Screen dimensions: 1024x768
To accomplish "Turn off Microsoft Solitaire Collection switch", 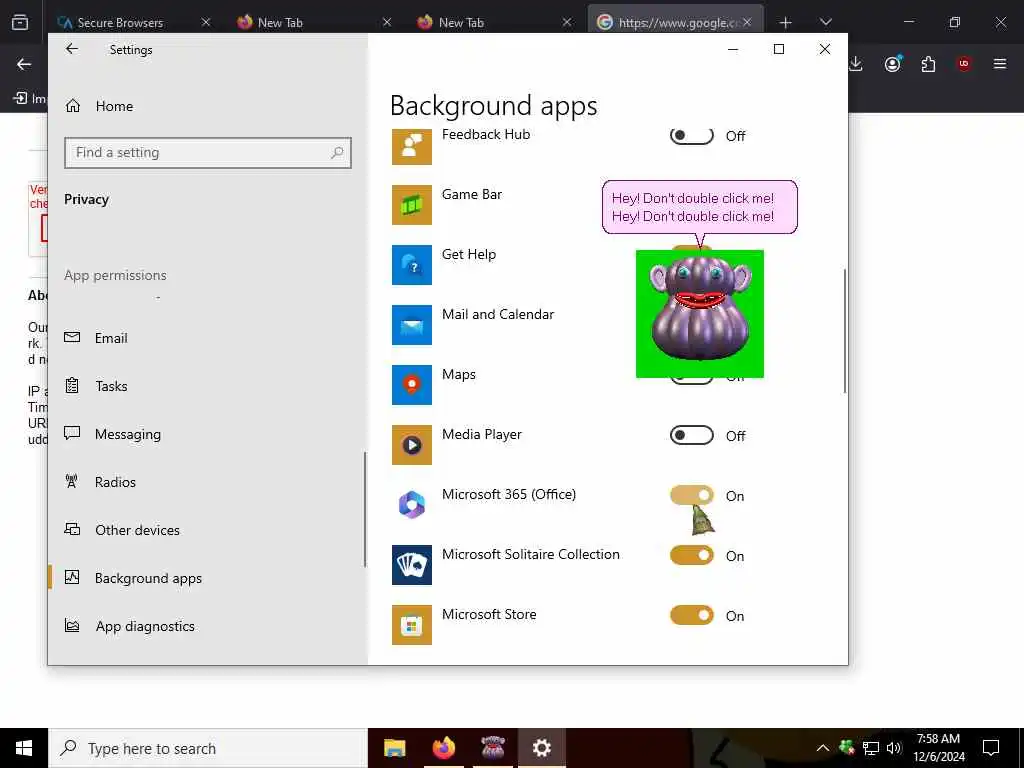I will 692,556.
